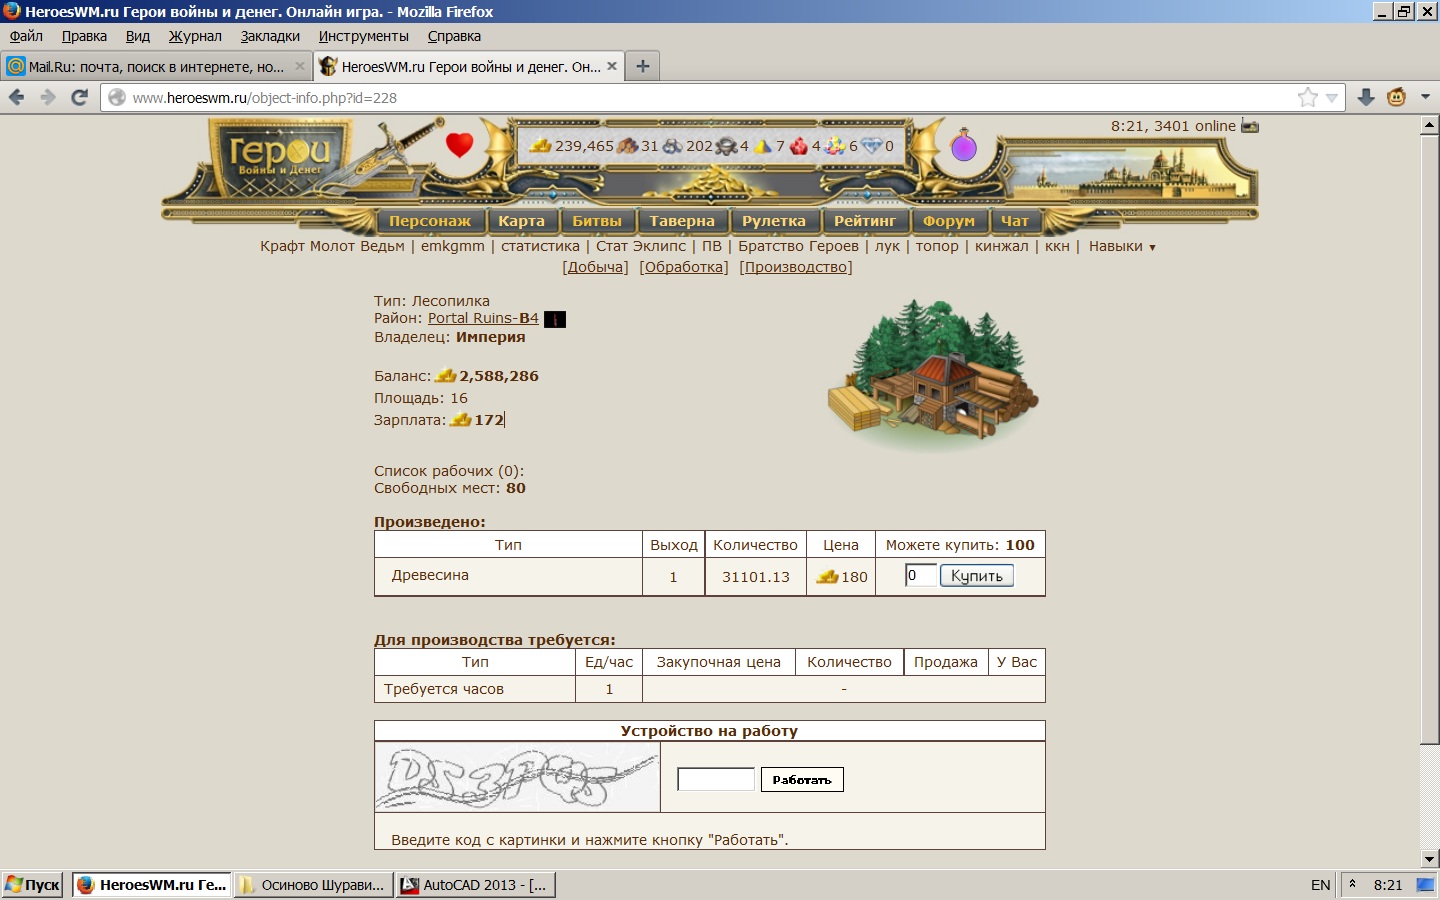Follow the Производство link

coord(796,267)
